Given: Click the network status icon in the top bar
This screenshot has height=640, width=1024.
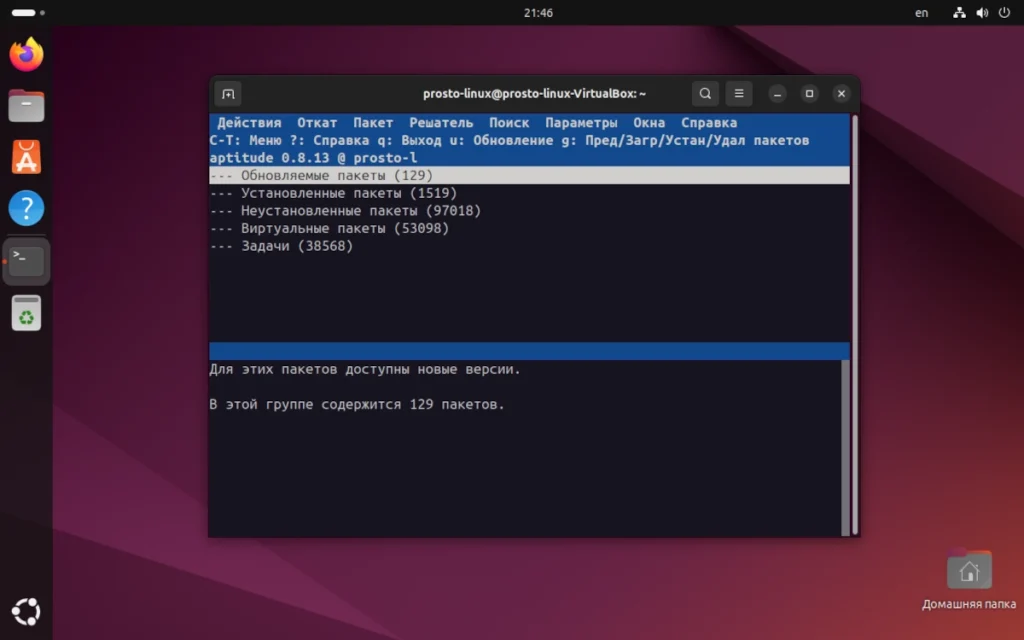Looking at the screenshot, I should [959, 12].
